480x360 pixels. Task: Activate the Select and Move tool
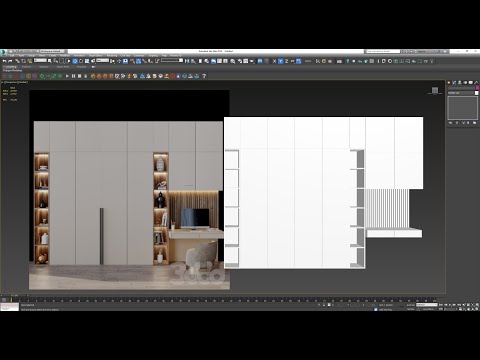(75, 61)
